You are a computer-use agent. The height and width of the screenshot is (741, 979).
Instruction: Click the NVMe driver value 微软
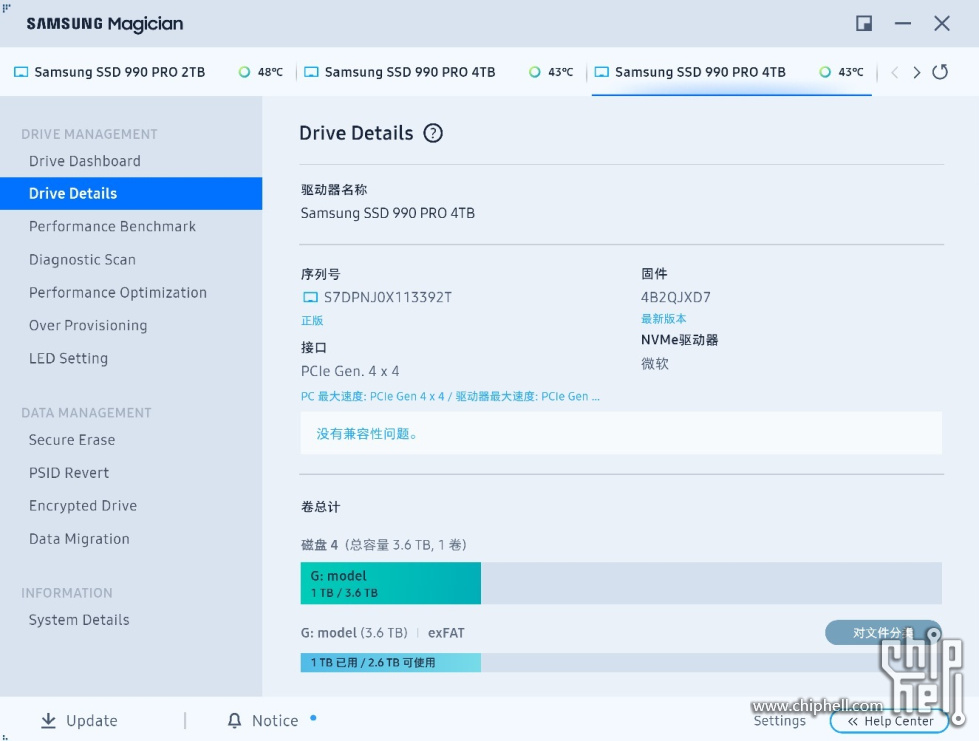[654, 363]
